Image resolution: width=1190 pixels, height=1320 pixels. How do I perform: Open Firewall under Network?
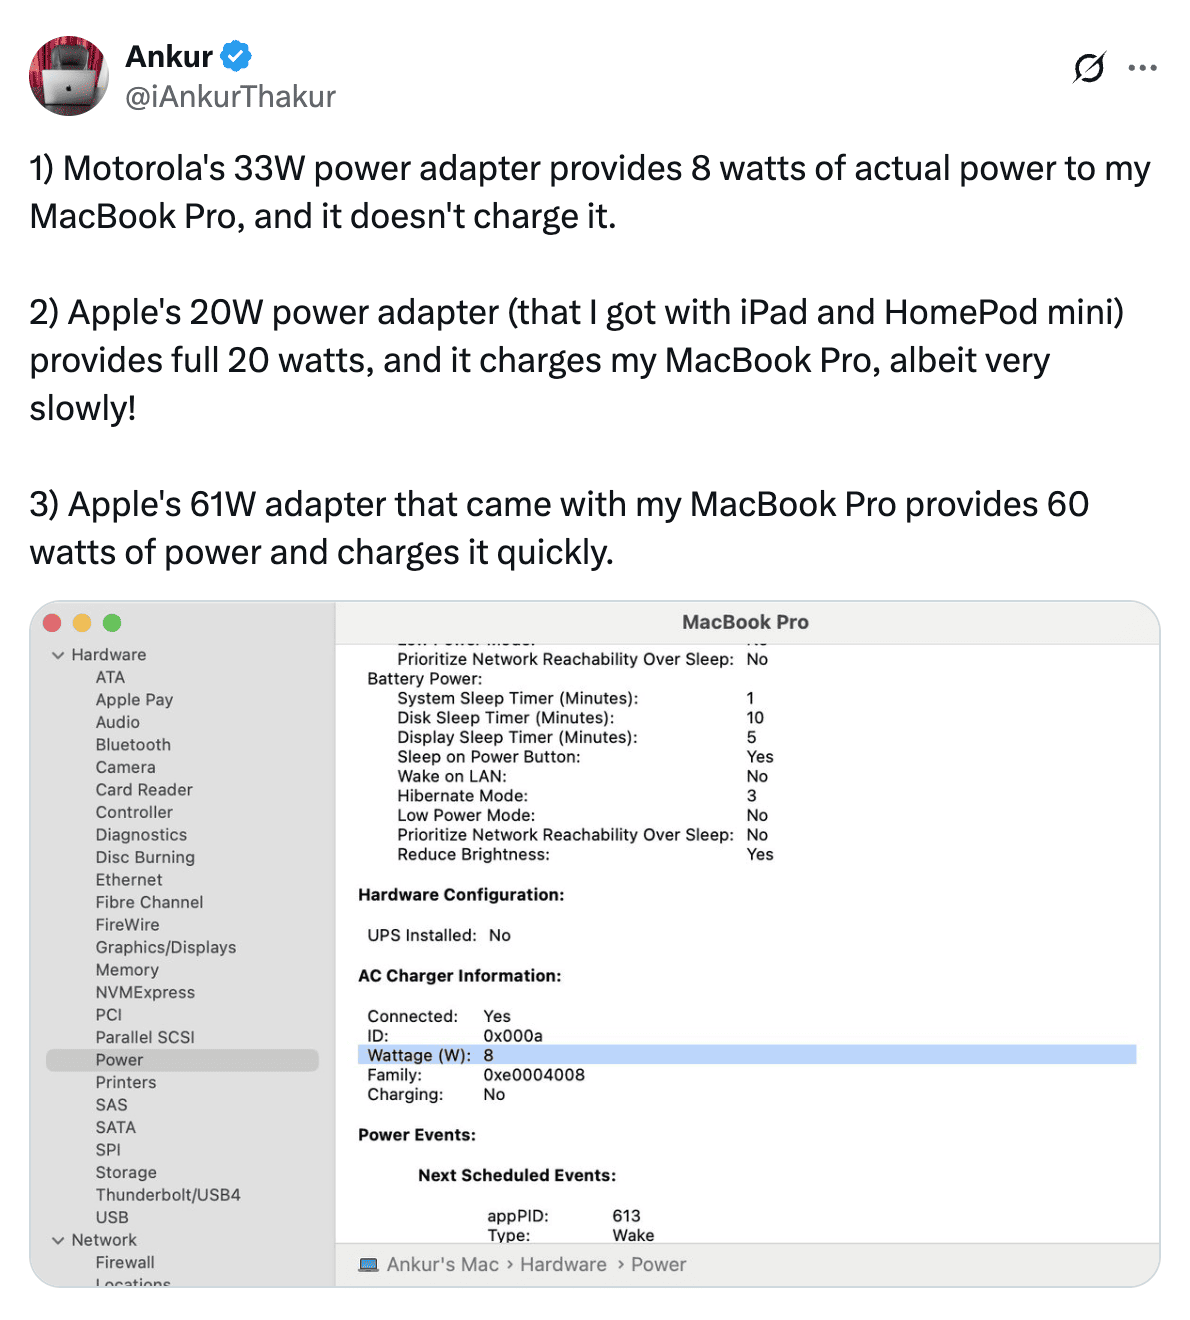click(x=125, y=1262)
